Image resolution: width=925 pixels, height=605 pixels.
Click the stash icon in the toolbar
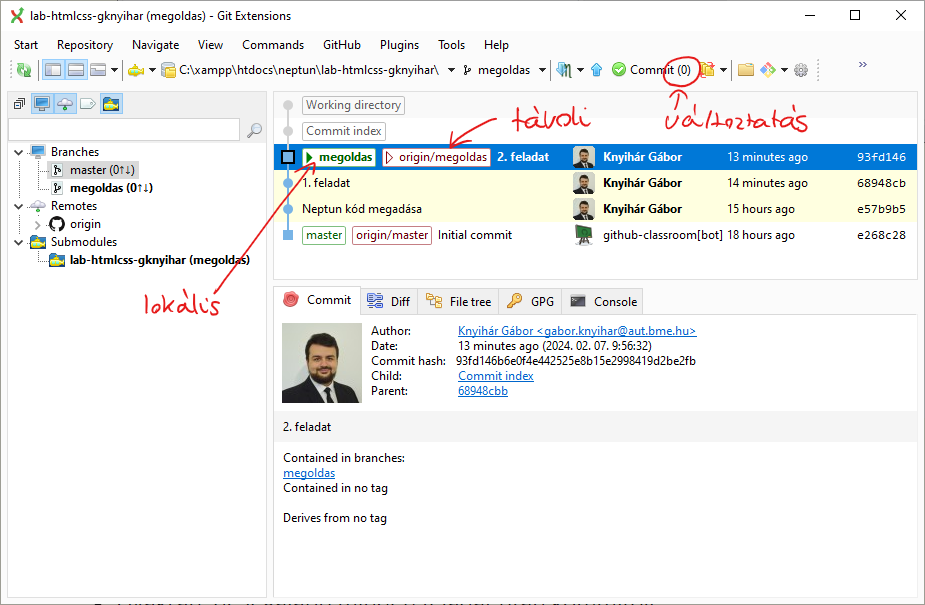click(708, 70)
